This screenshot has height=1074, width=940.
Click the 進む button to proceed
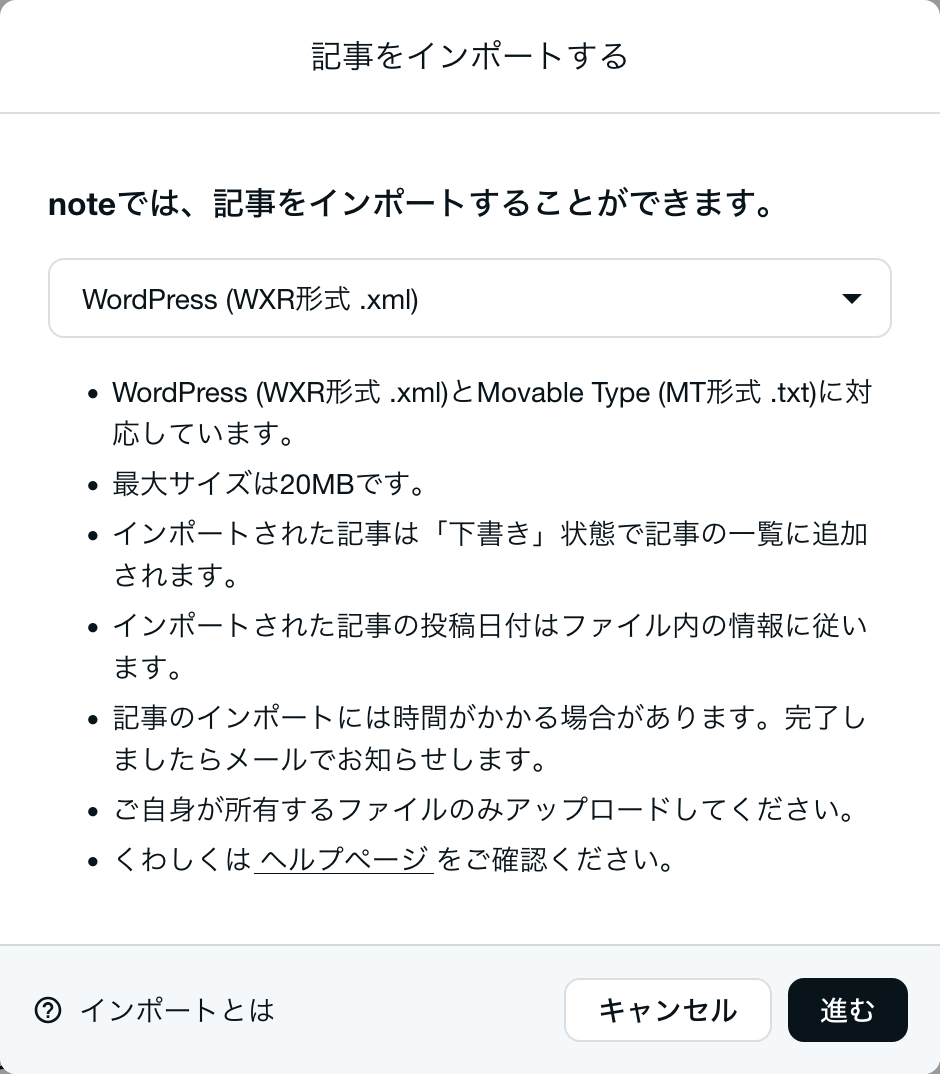pyautogui.click(x=848, y=1010)
